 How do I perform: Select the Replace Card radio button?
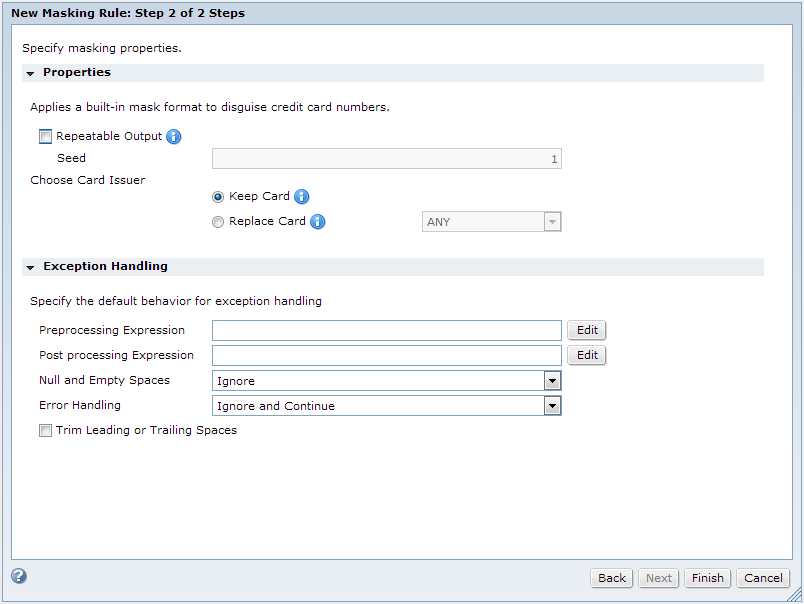[x=218, y=222]
